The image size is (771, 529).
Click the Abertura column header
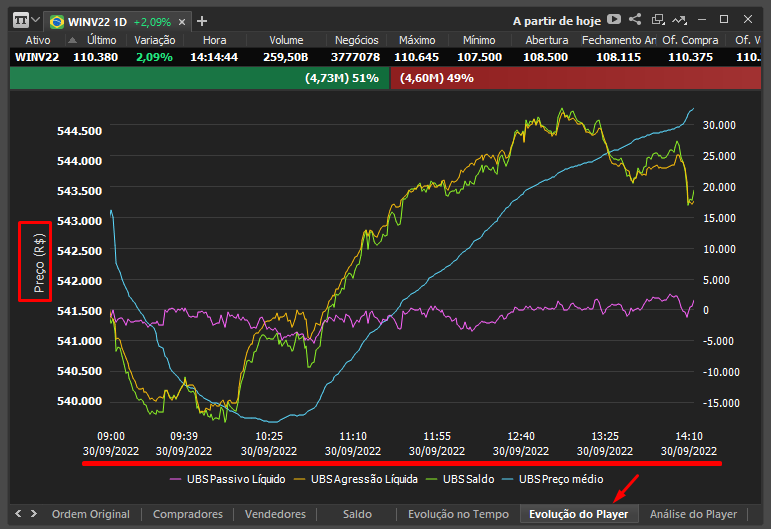tap(546, 40)
